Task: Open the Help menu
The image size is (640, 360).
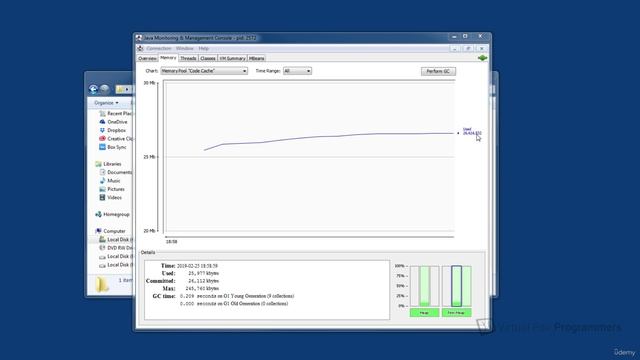Action: pos(203,48)
